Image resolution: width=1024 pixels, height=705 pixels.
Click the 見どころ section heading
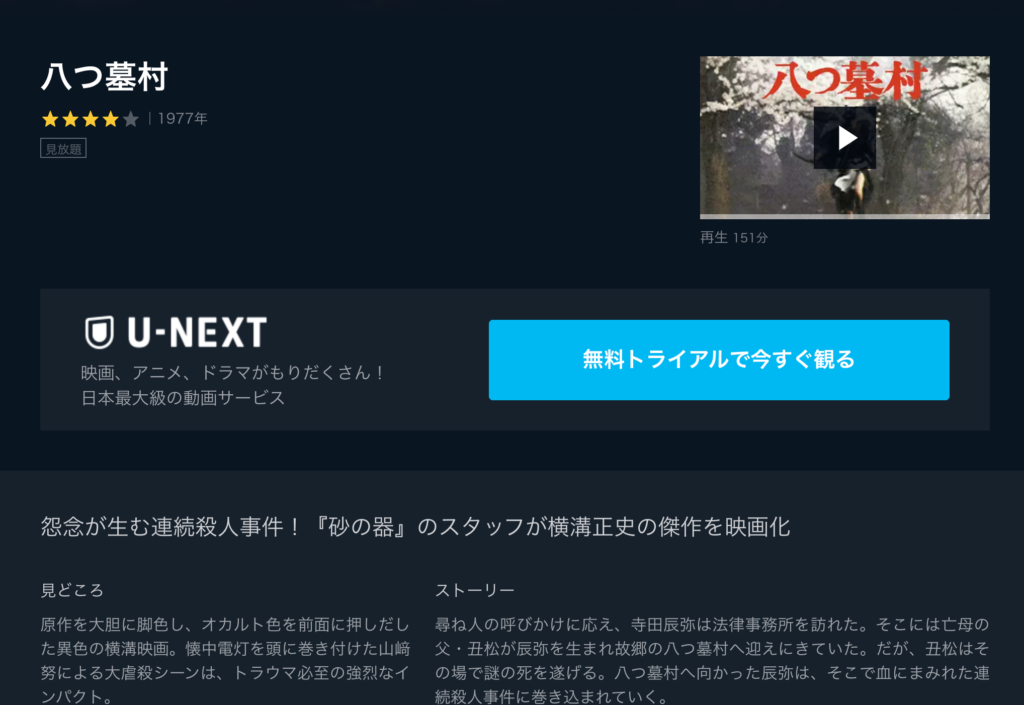click(72, 591)
